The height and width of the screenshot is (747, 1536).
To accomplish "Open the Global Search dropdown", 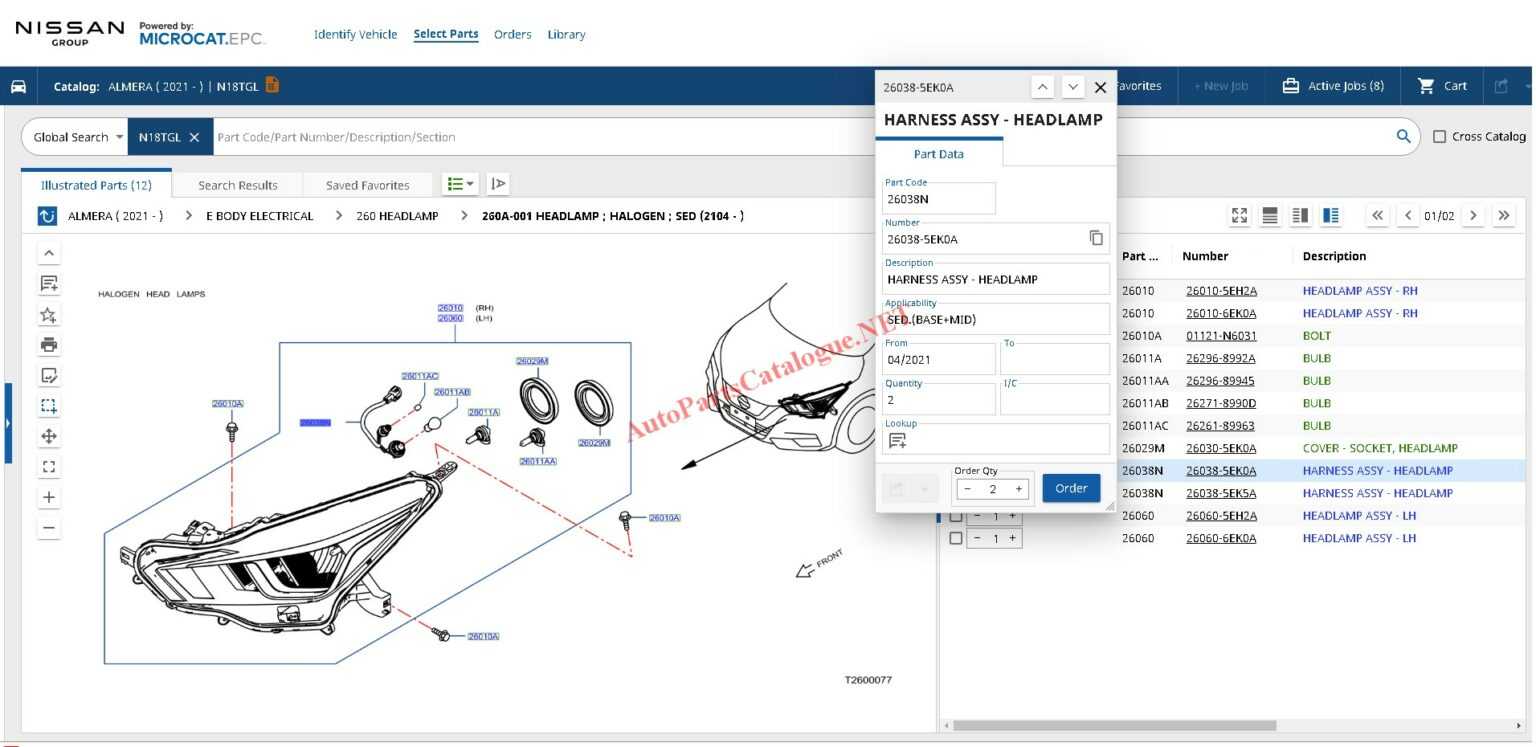I will [x=77, y=137].
